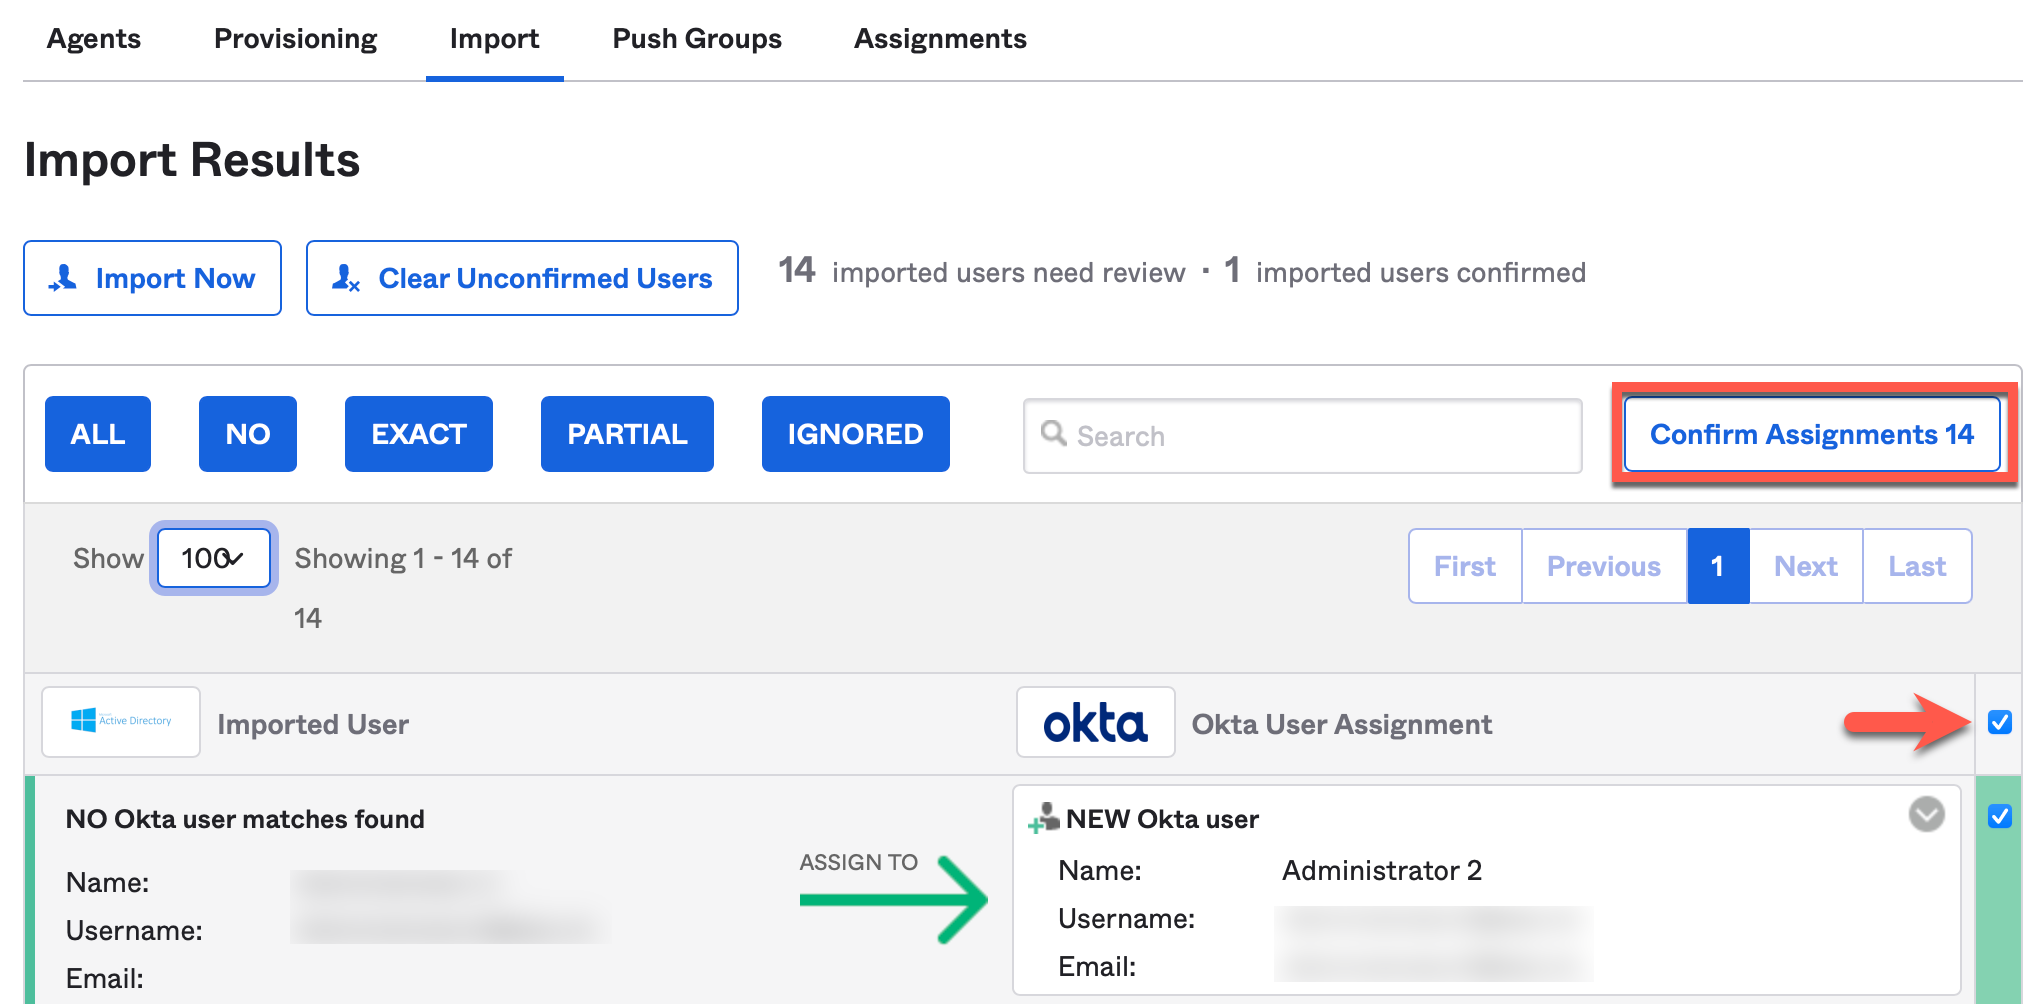Click the magnifier icon in Search field
The height and width of the screenshot is (1004, 2036).
[1053, 434]
